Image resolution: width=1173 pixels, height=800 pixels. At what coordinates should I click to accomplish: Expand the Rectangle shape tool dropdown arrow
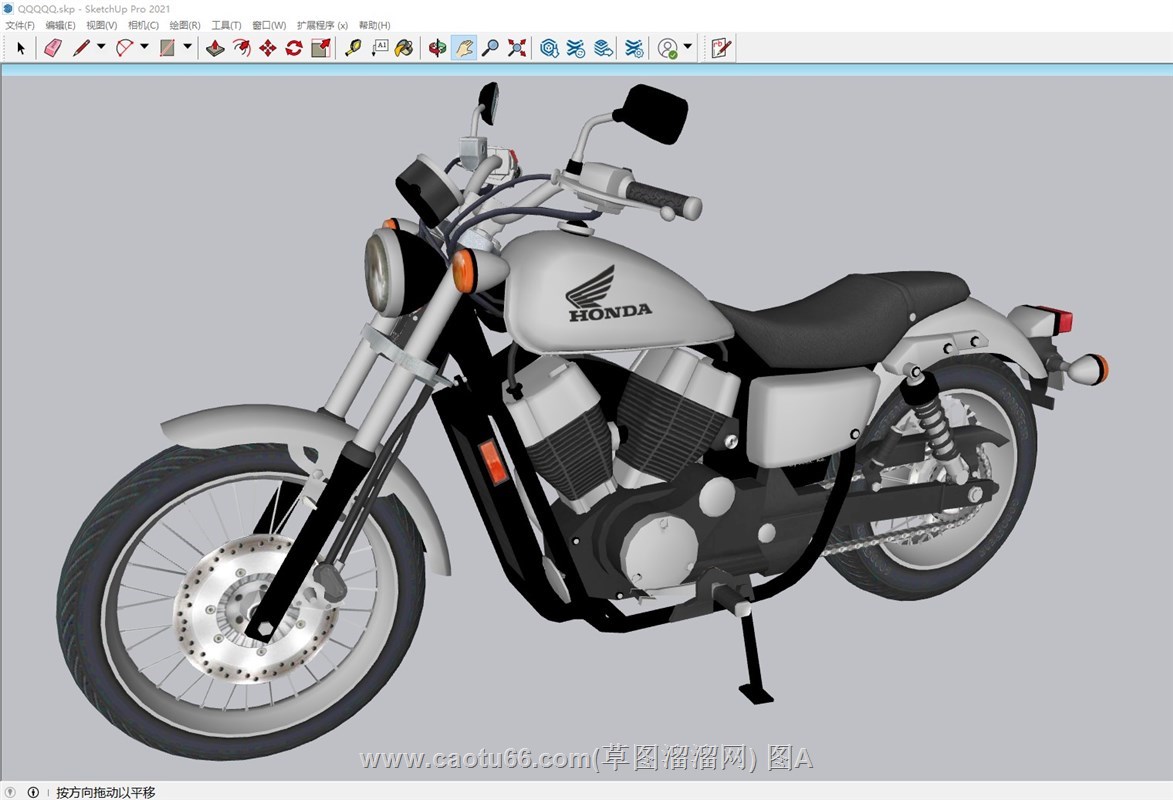click(x=188, y=47)
